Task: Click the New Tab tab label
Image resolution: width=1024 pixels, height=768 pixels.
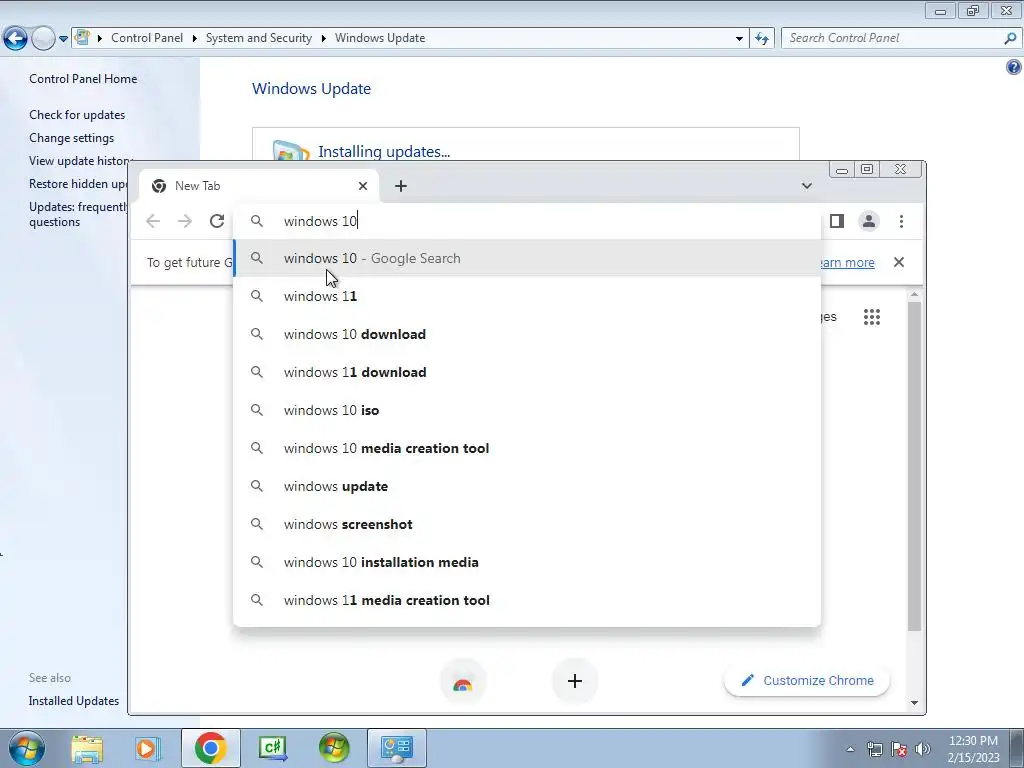Action: 197,186
